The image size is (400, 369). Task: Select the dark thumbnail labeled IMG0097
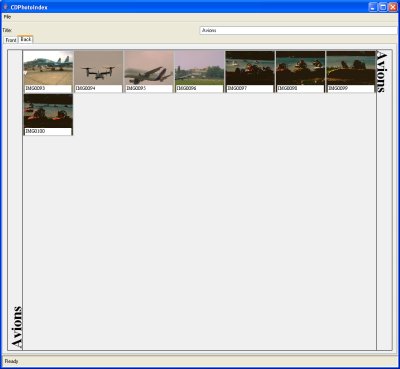[250, 68]
